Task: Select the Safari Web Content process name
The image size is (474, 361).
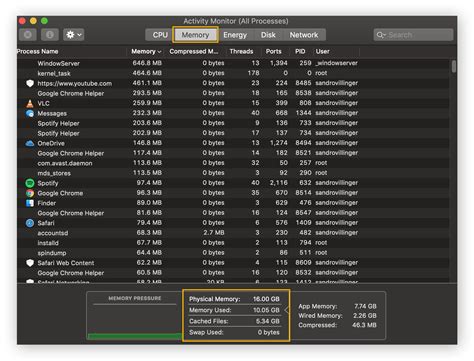Action: click(66, 263)
